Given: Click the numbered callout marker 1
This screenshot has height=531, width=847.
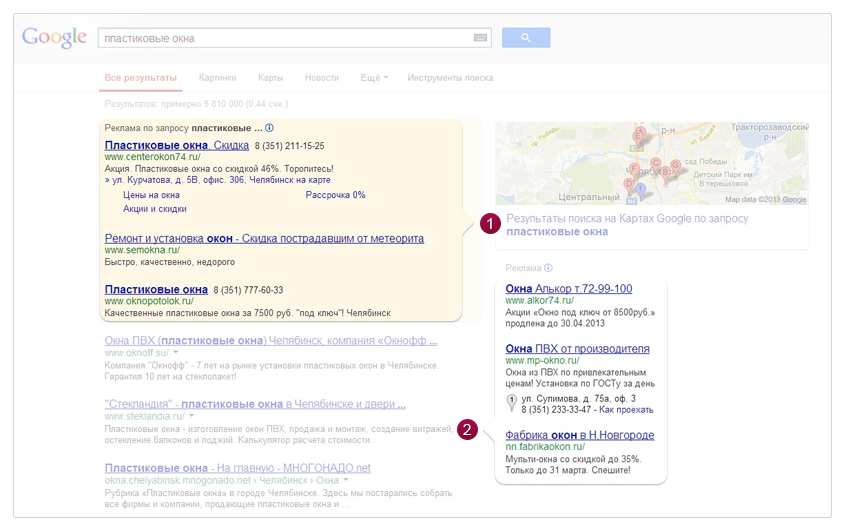Looking at the screenshot, I should [489, 224].
